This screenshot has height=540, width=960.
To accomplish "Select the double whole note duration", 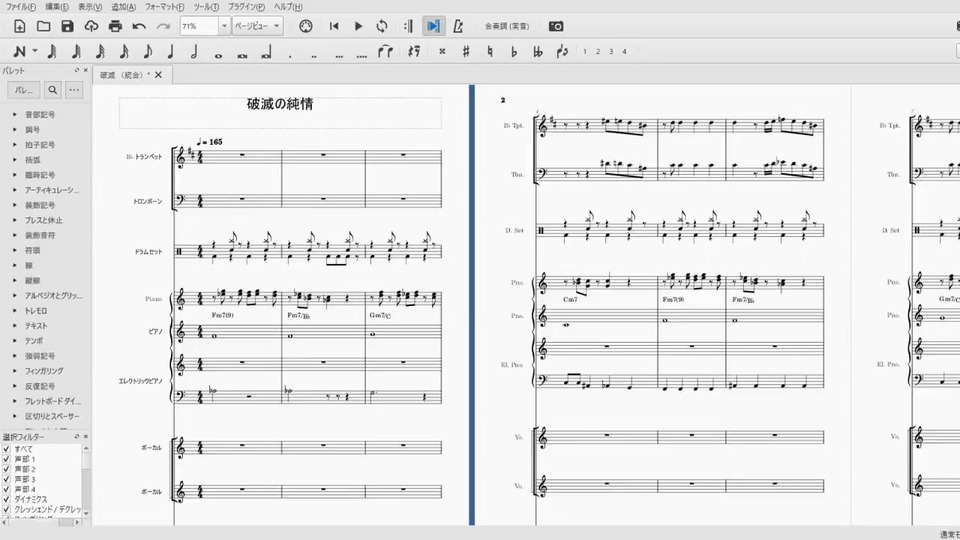I will [242, 55].
